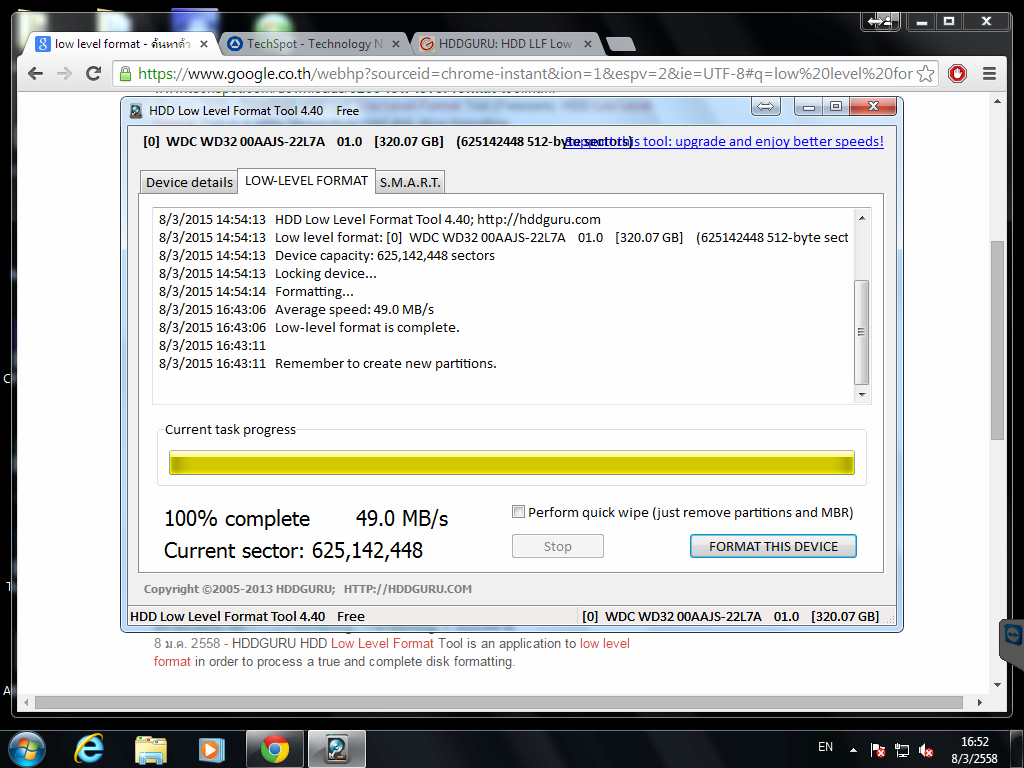Click the HTTP://HDDGURU.COM copyright text
This screenshot has height=768, width=1024.
point(408,589)
